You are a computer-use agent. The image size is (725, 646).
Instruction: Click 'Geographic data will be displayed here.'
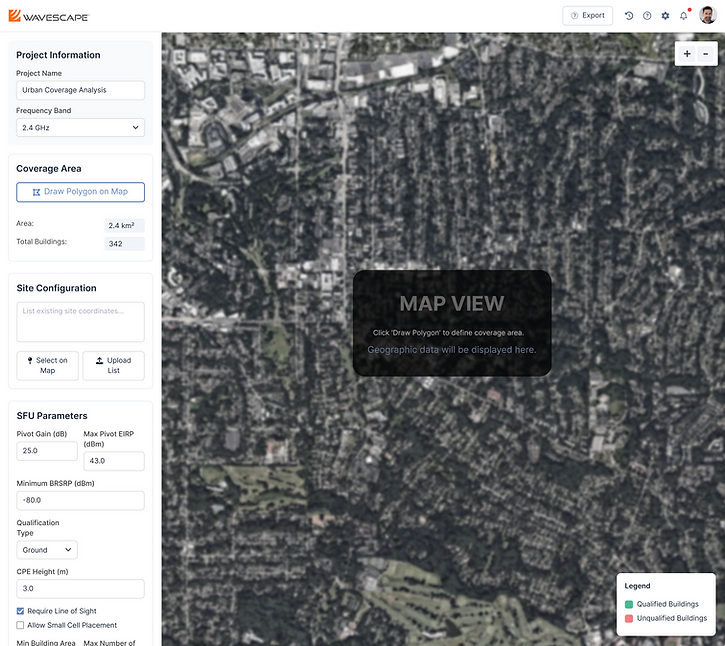coord(452,350)
